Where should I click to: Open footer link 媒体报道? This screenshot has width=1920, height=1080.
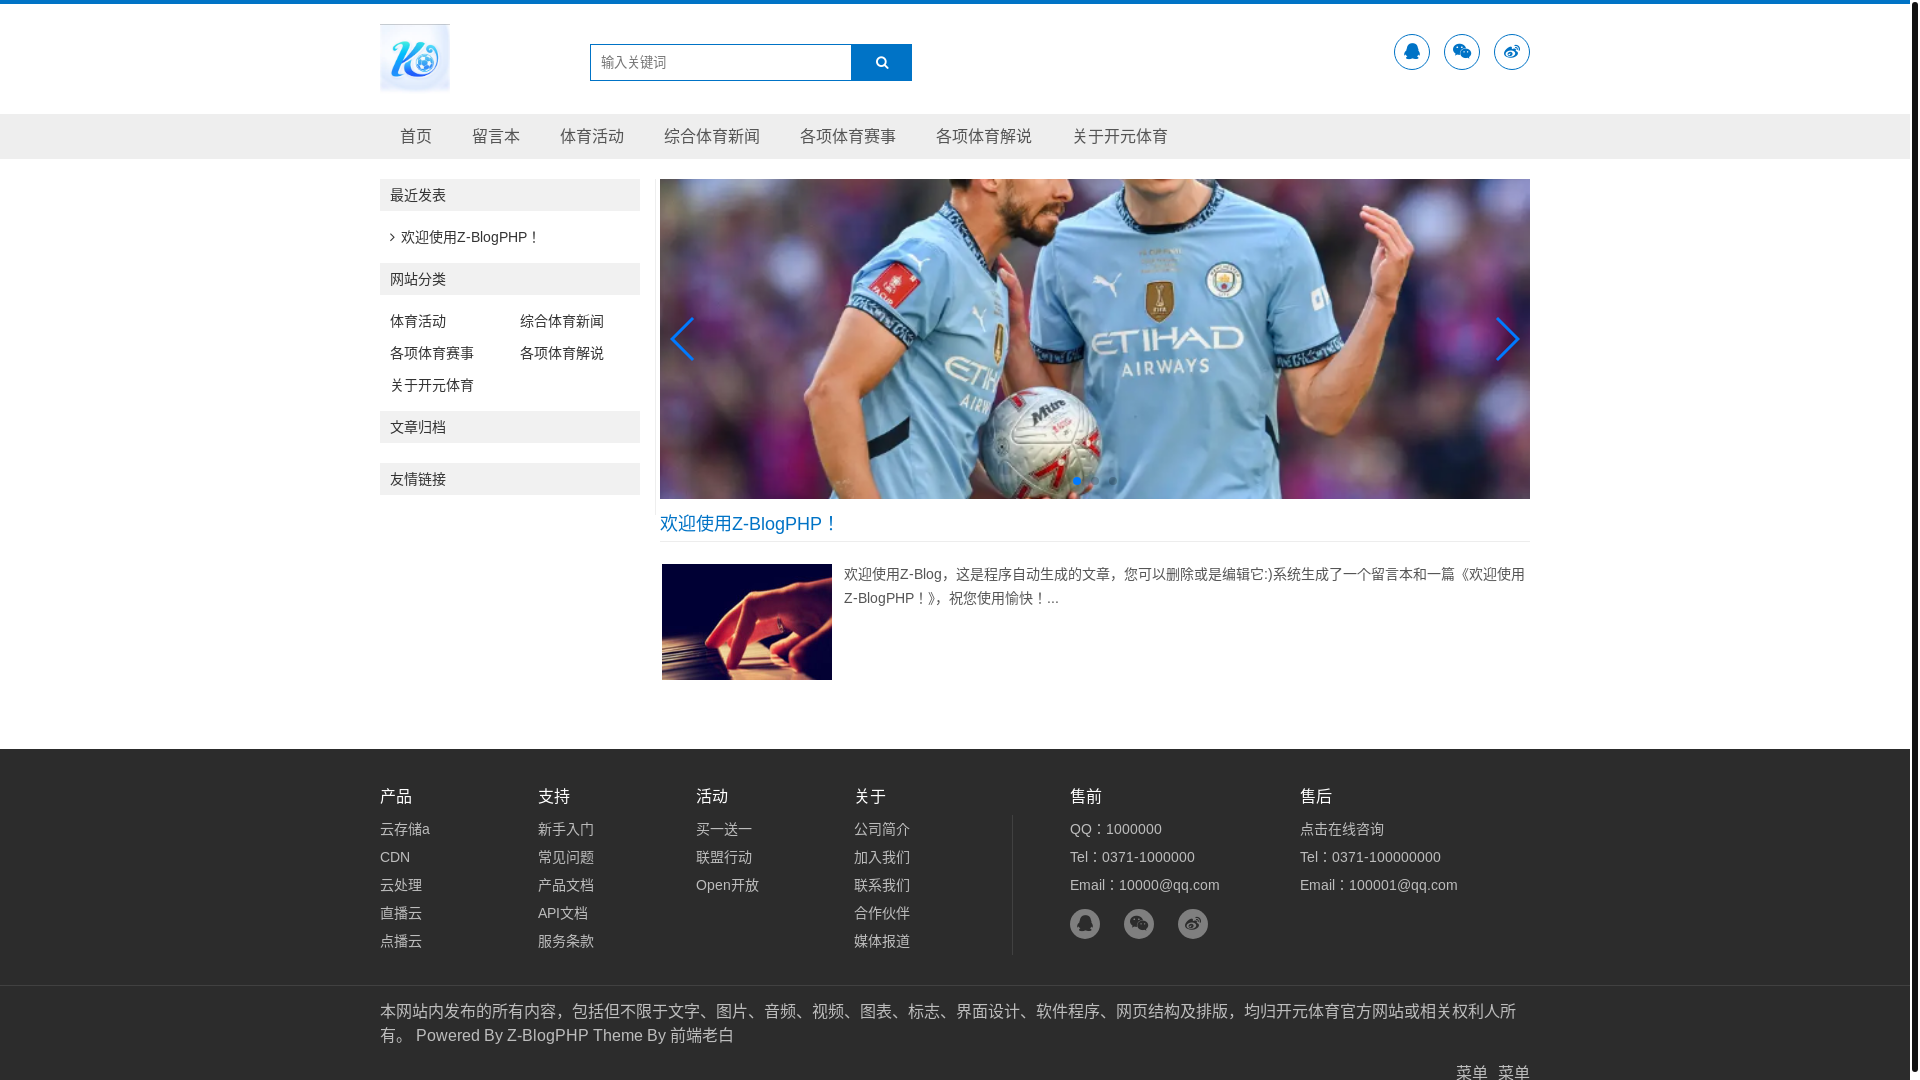882,941
